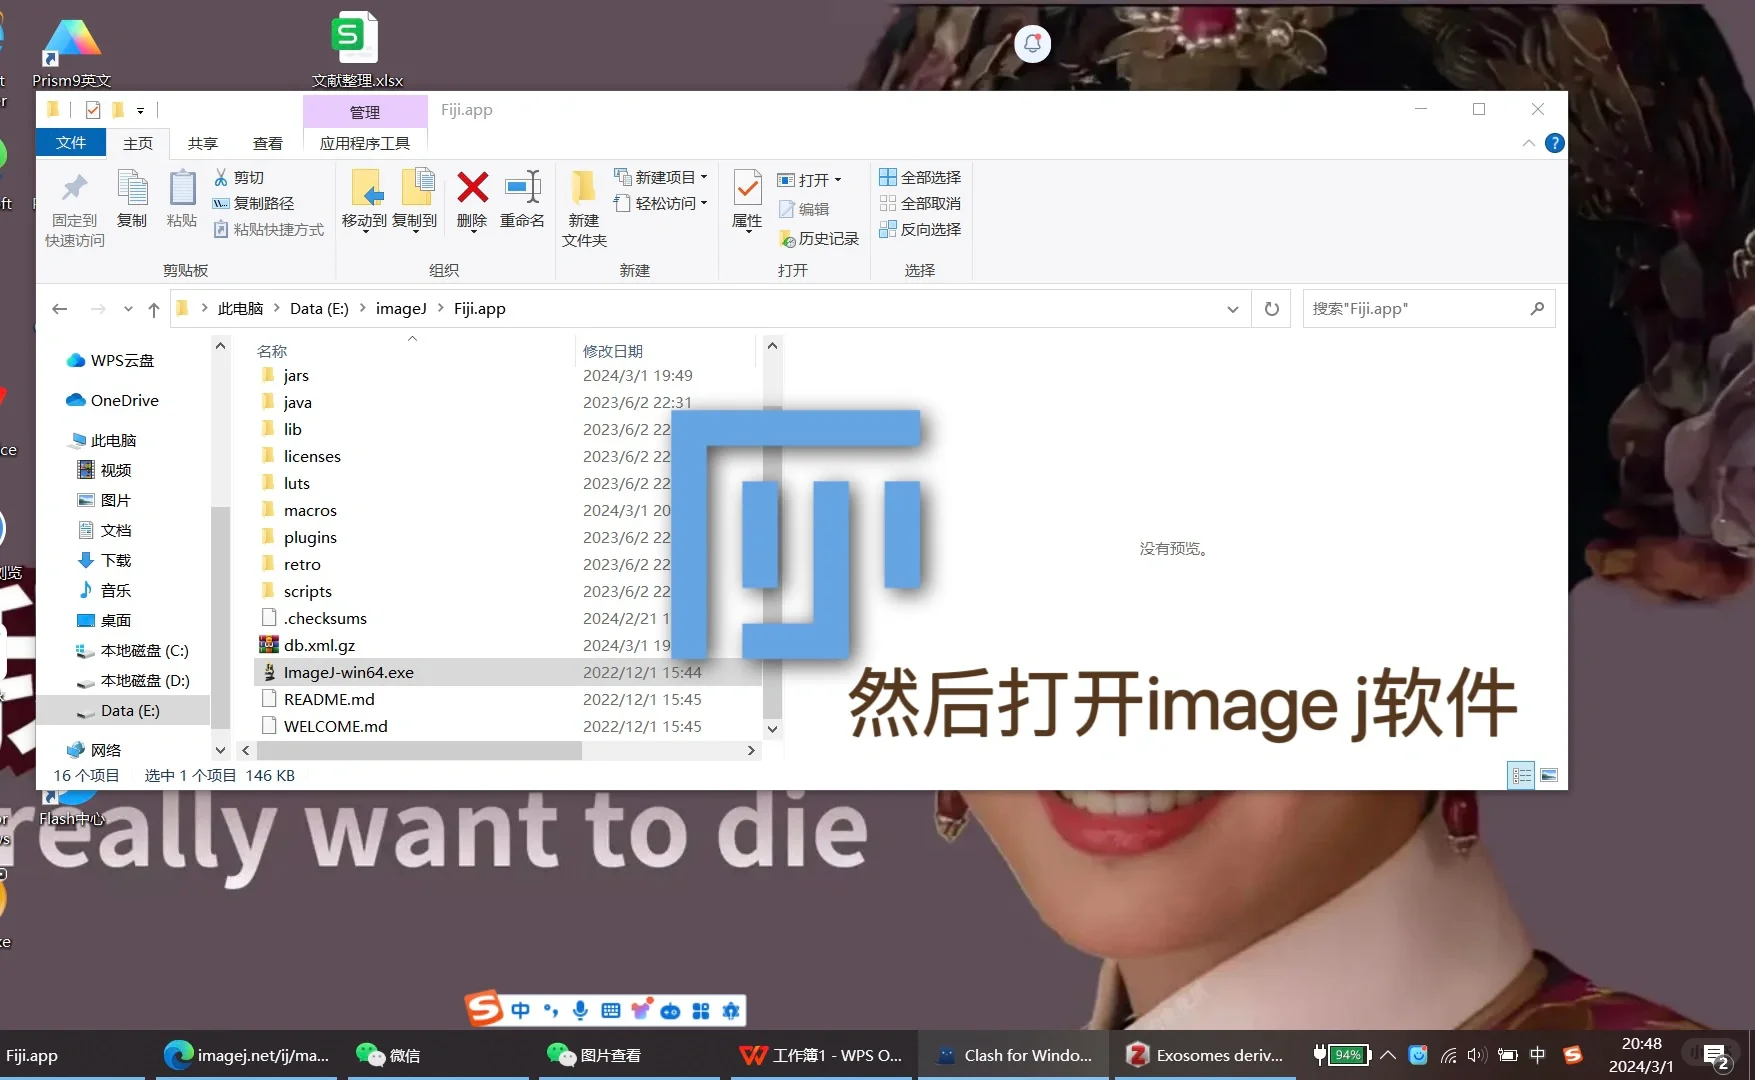Open the 共享 (Share) ribbon tab
Viewport: 1755px width, 1080px height.
coord(203,142)
